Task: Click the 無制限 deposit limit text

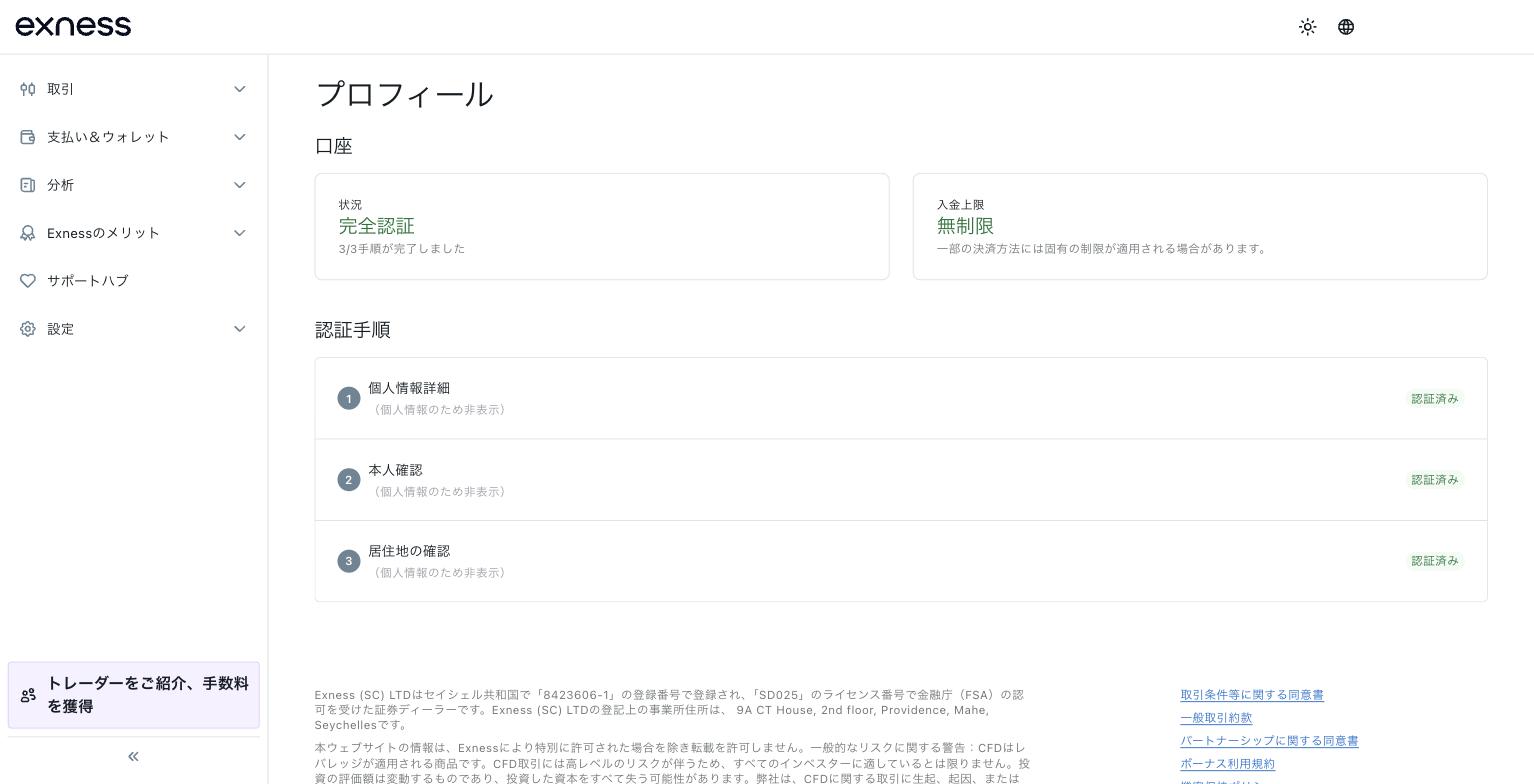Action: pyautogui.click(x=965, y=226)
